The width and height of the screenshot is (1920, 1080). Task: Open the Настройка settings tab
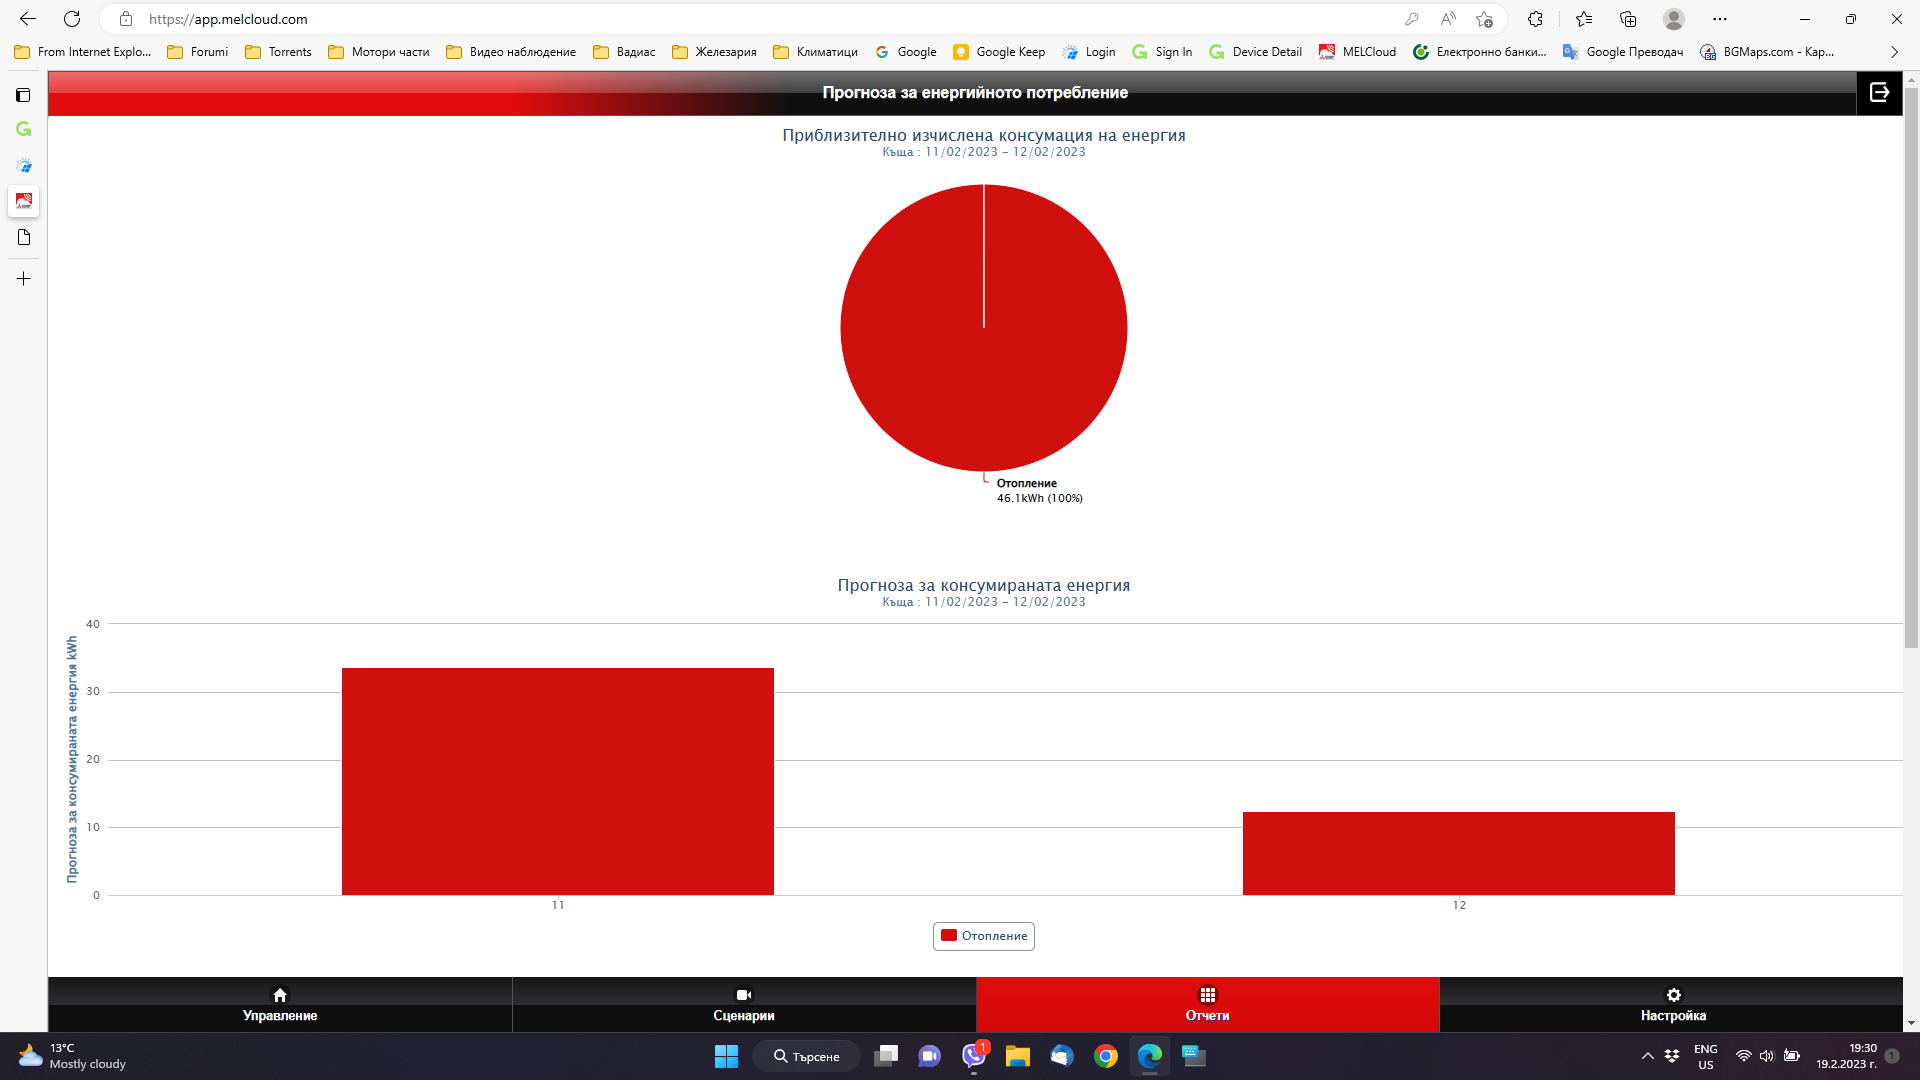(1672, 1004)
